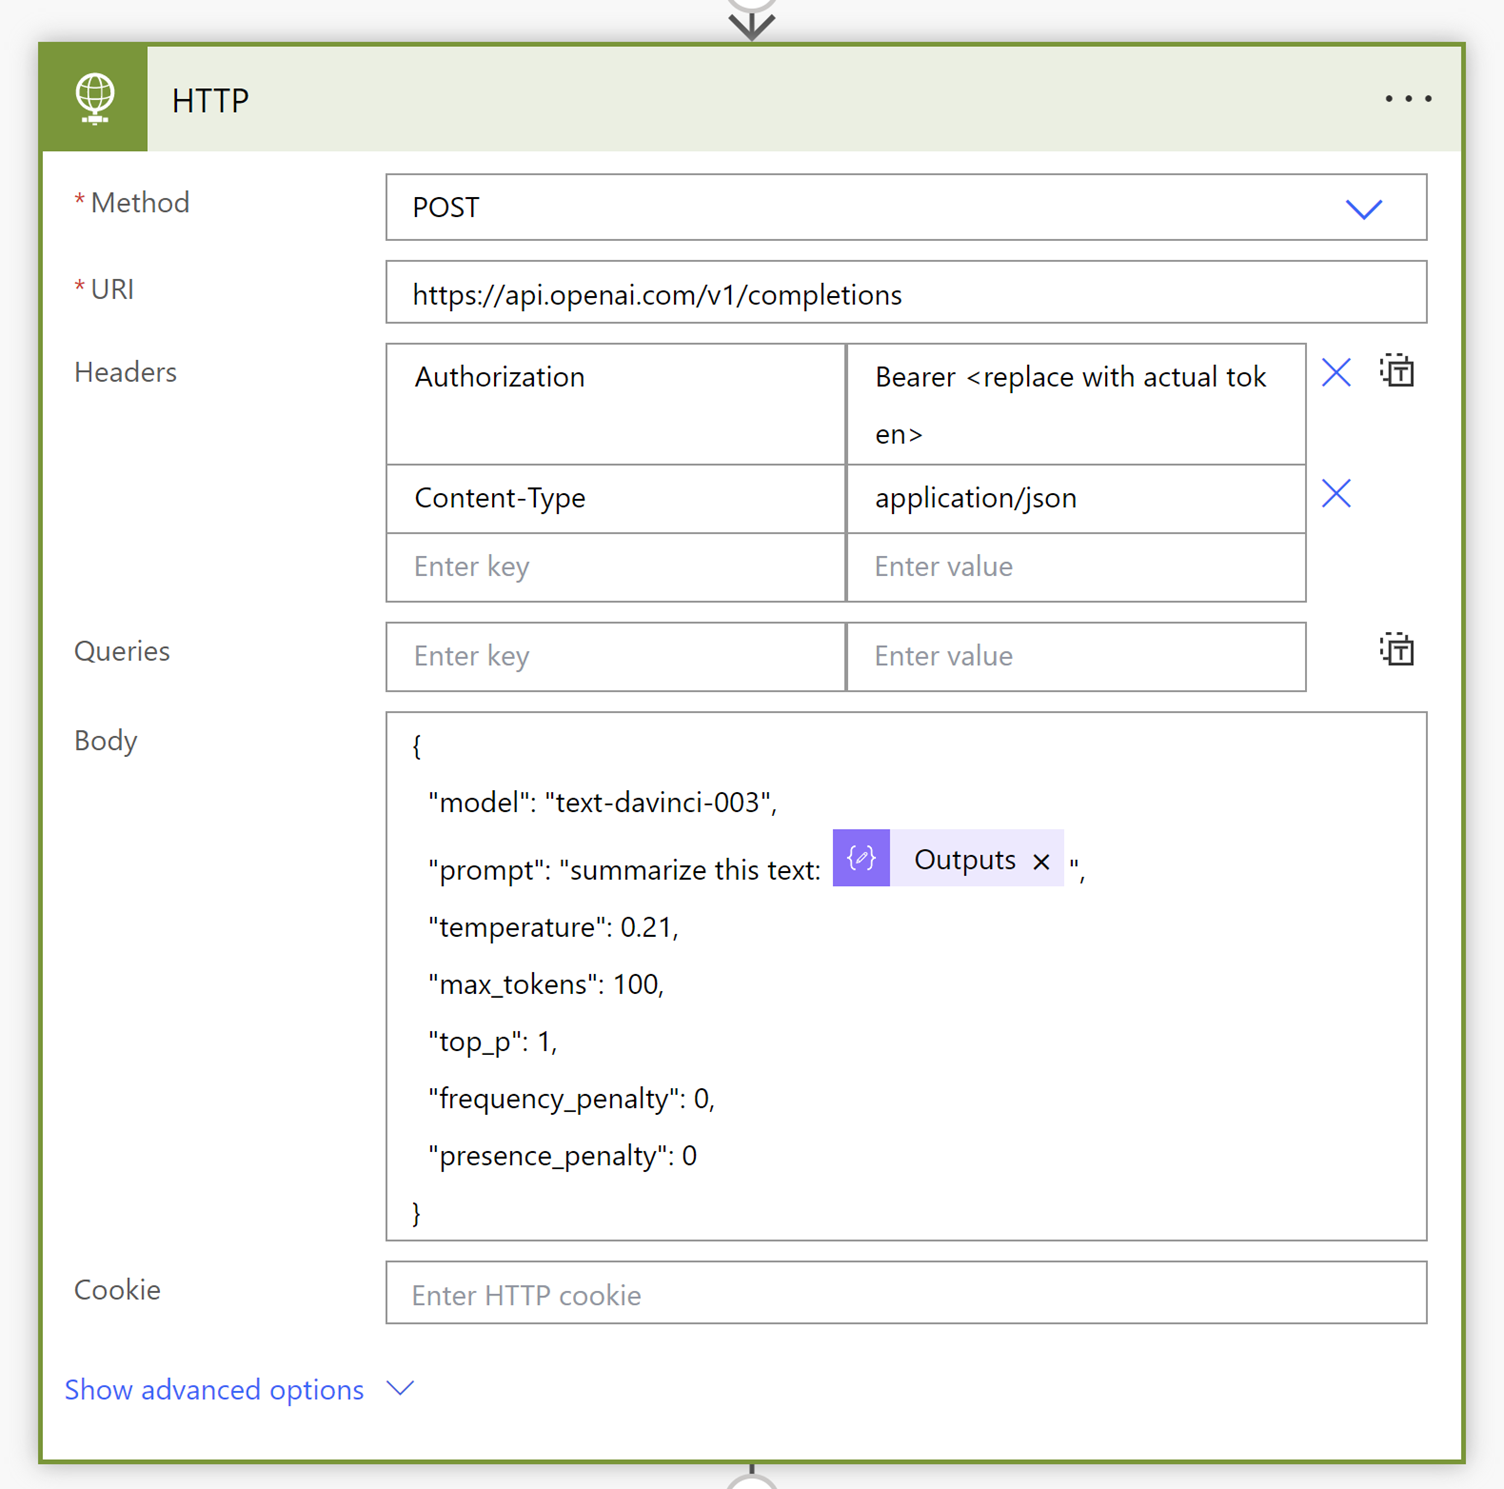The height and width of the screenshot is (1489, 1504).
Task: Open the HTTP action ellipsis menu
Action: 1408,99
